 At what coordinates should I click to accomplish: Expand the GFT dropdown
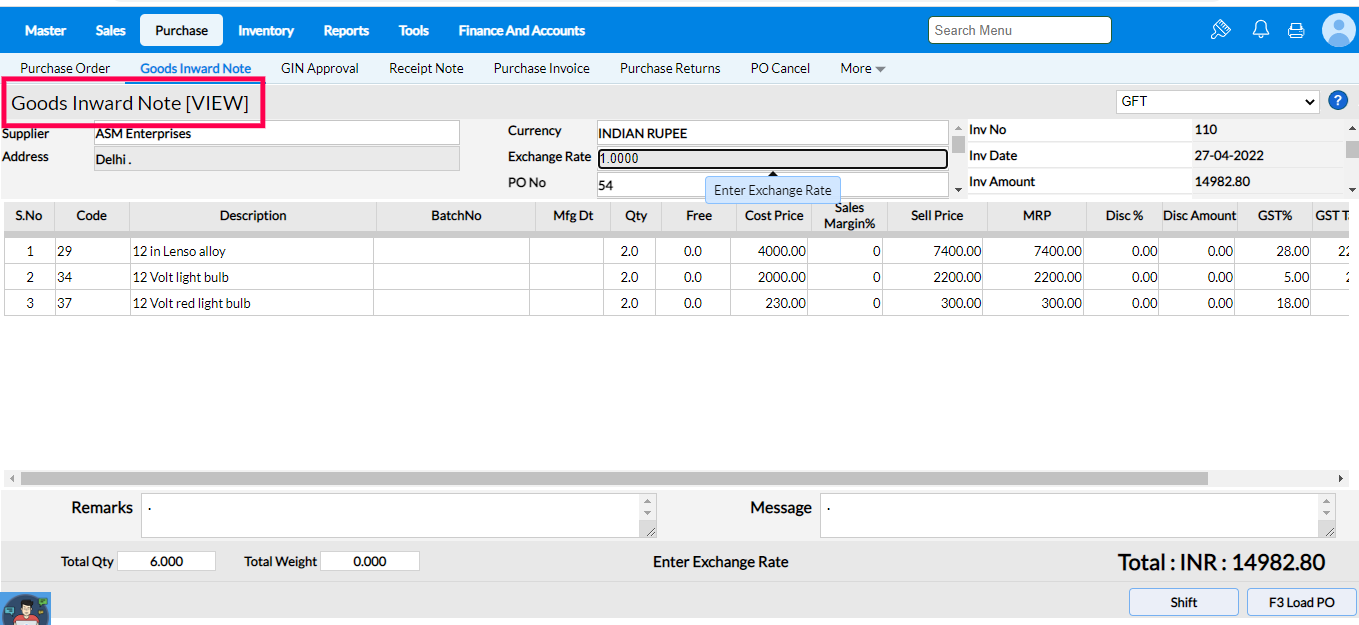point(1218,102)
